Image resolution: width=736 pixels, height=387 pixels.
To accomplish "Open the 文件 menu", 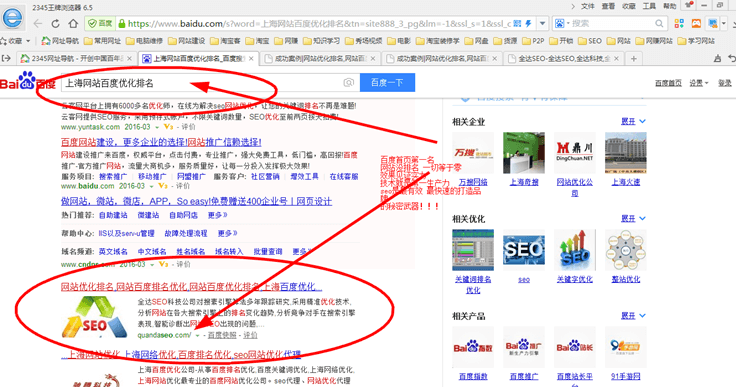I will [588, 6].
